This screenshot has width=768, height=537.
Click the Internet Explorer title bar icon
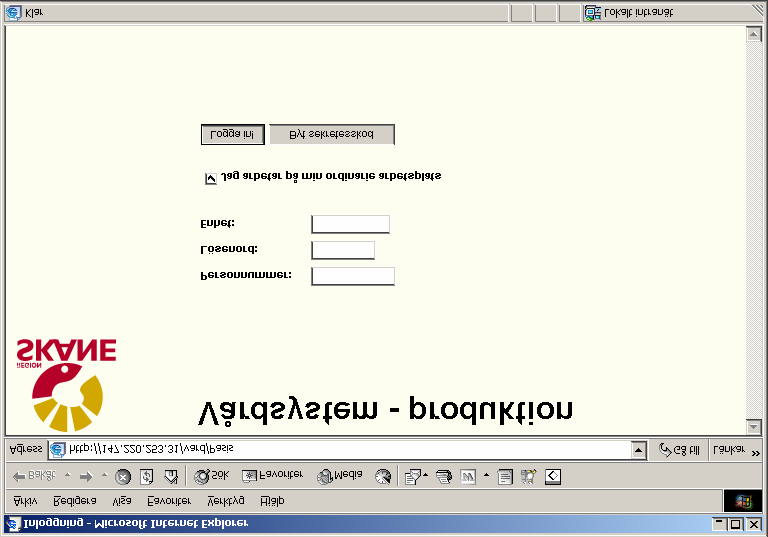tap(13, 524)
